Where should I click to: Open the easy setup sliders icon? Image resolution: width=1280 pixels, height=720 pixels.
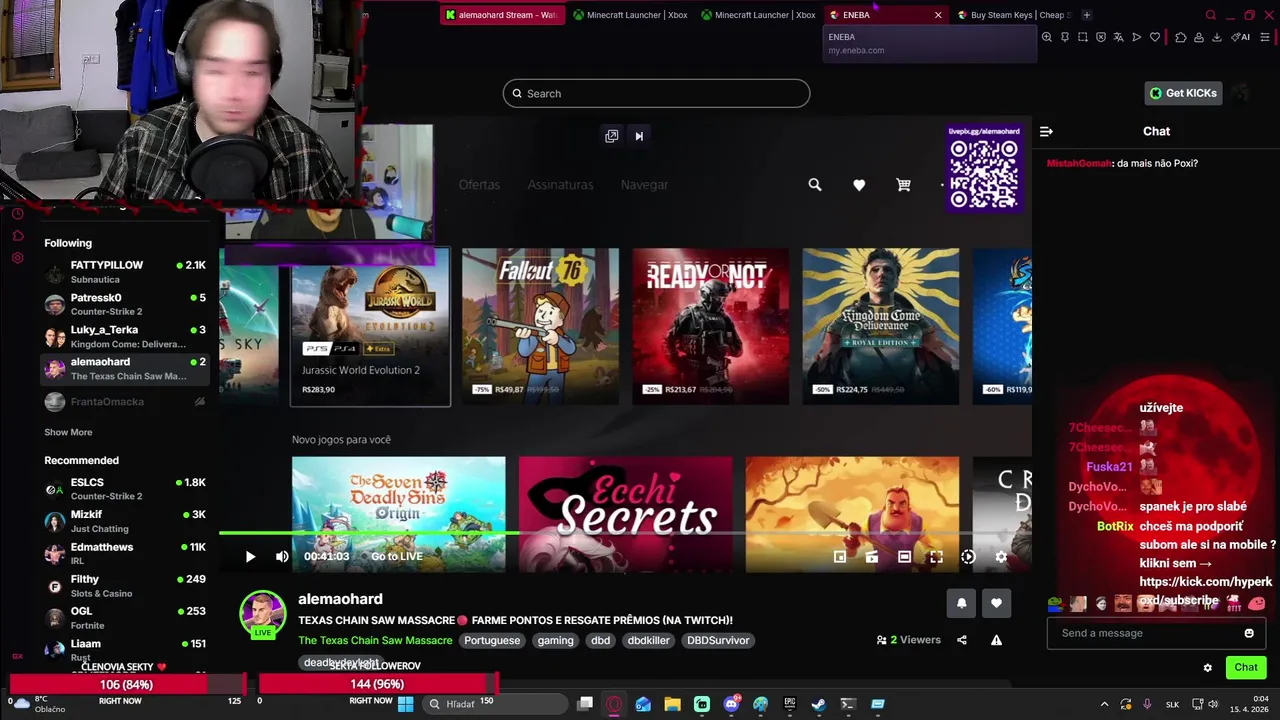point(1265,37)
